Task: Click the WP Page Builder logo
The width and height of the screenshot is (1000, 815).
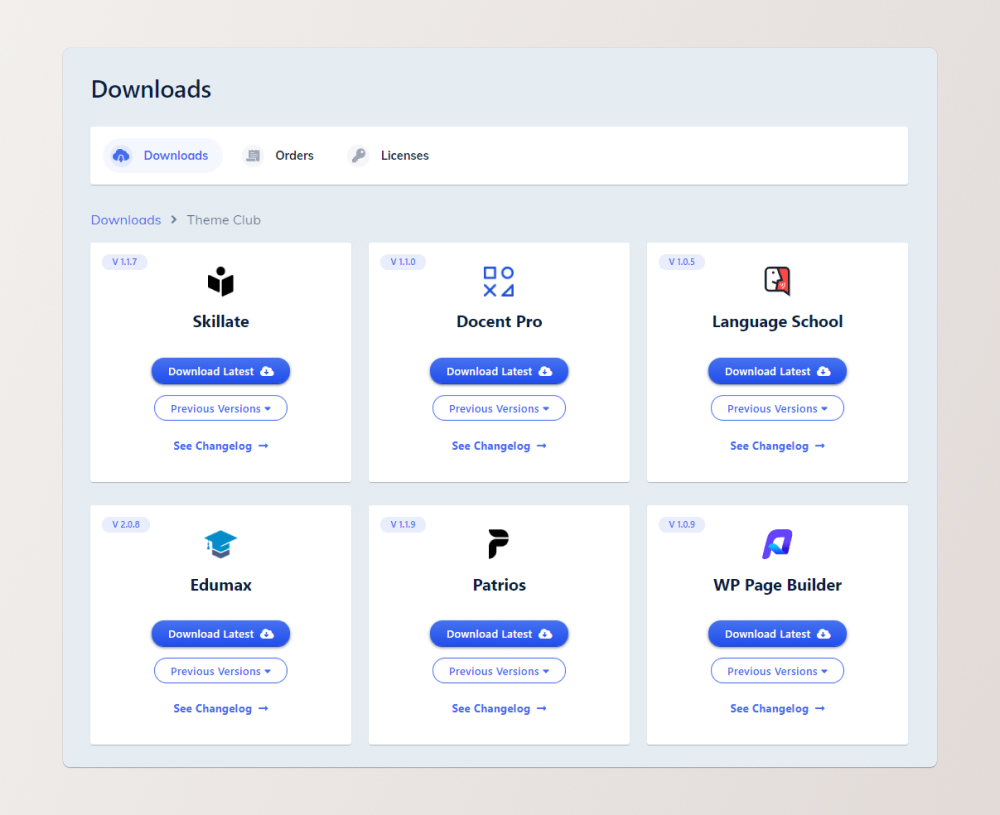Action: click(x=777, y=544)
